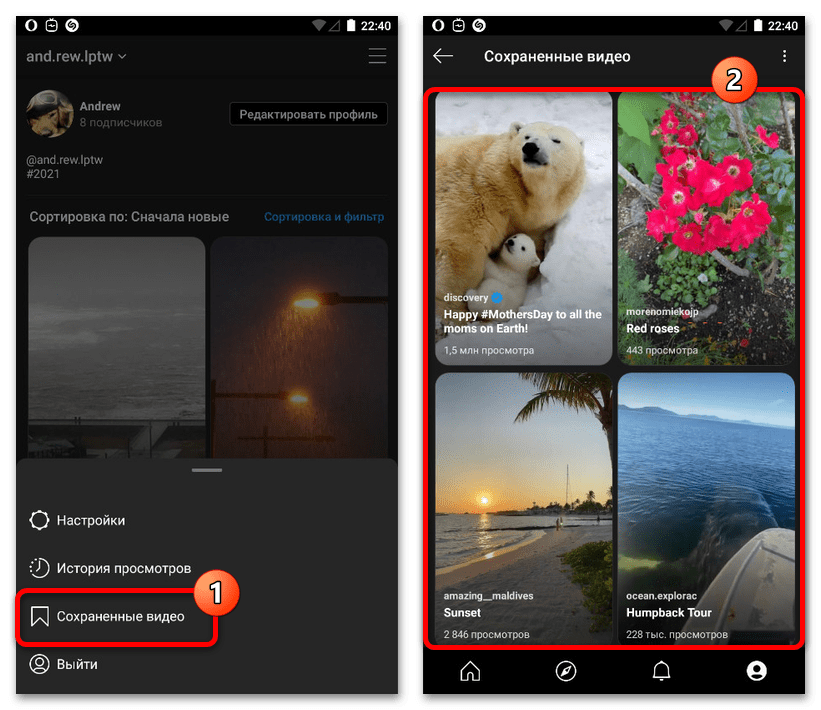This screenshot has width=821, height=710.
Task: Open the Red roses video
Action: coord(706,228)
